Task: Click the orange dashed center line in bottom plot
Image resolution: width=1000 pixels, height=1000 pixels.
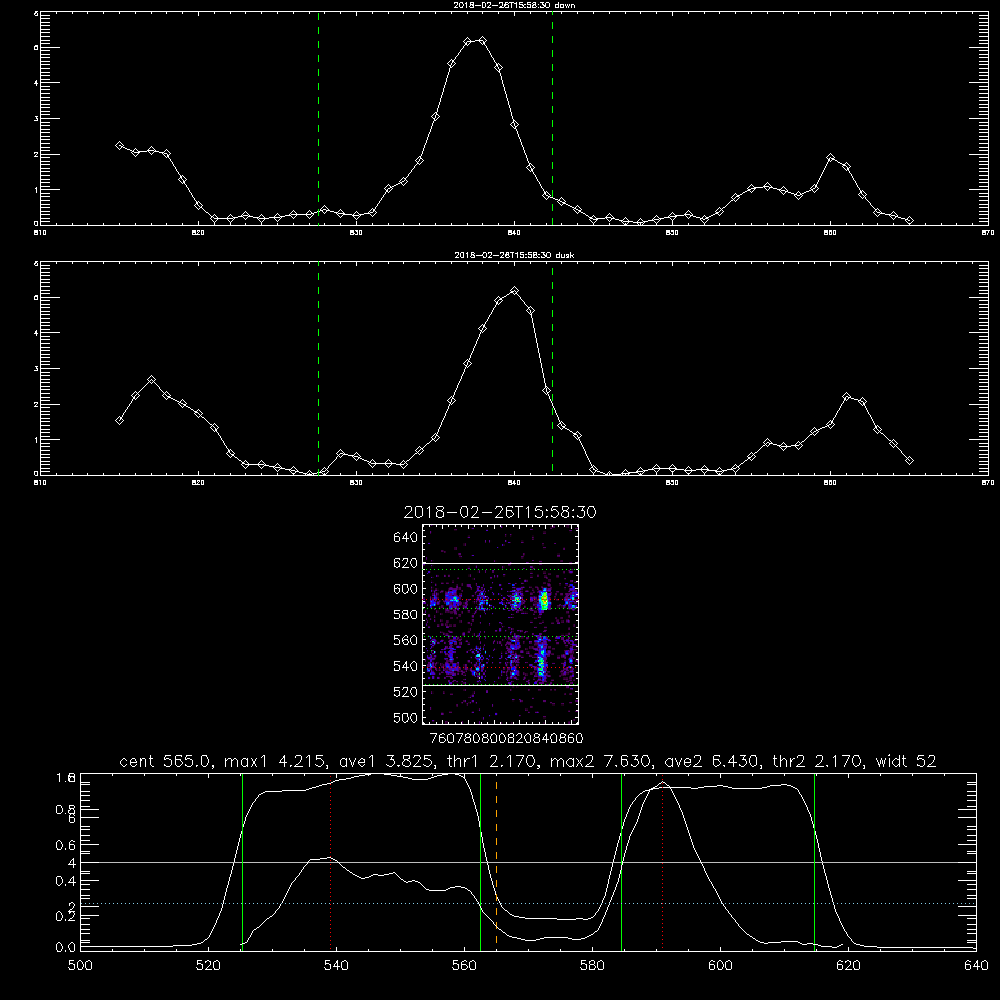Action: pyautogui.click(x=496, y=861)
